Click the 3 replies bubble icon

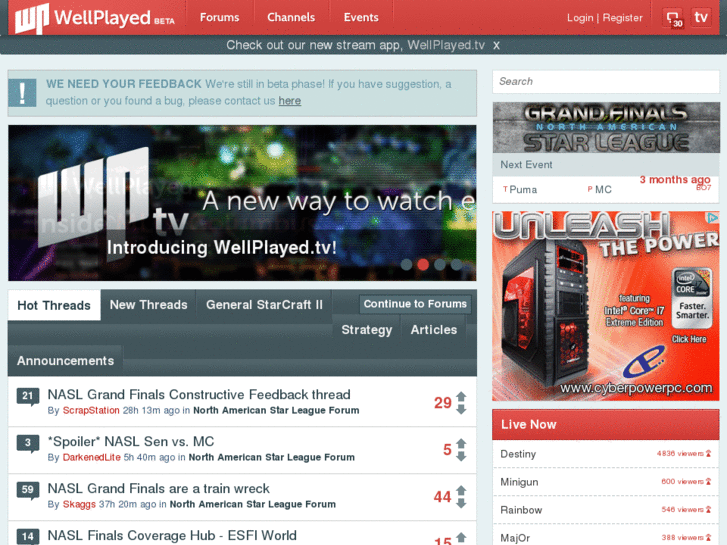(28, 443)
